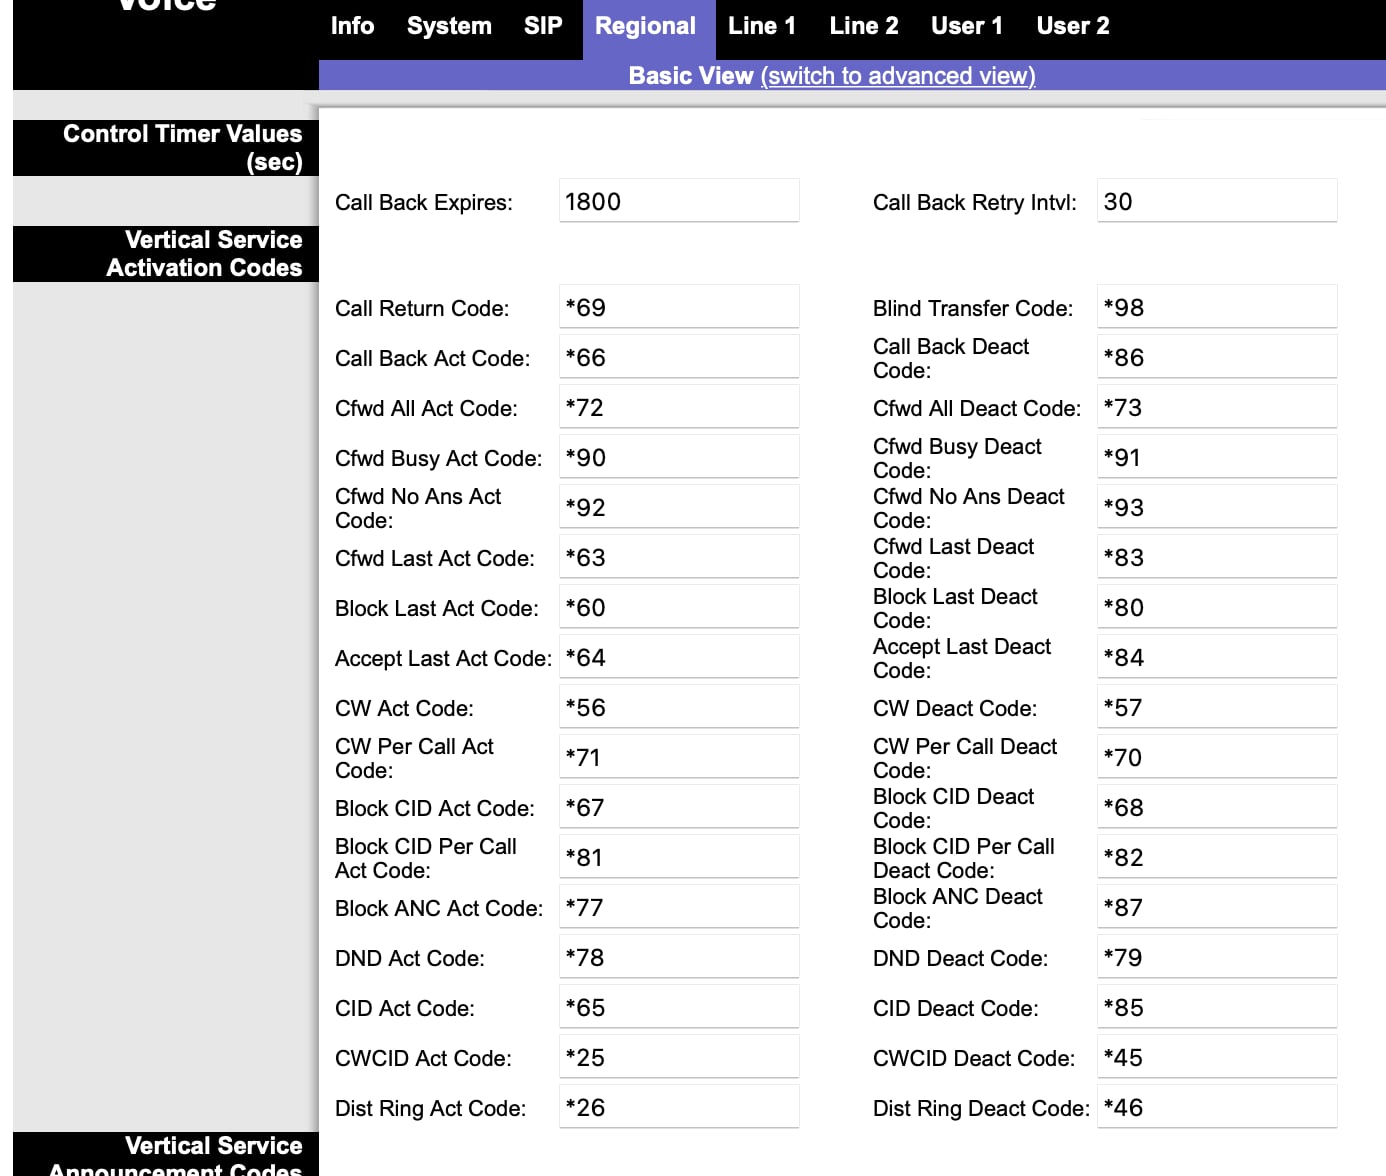Click the Accept Last Act Code field
This screenshot has width=1386, height=1176.
679,657
